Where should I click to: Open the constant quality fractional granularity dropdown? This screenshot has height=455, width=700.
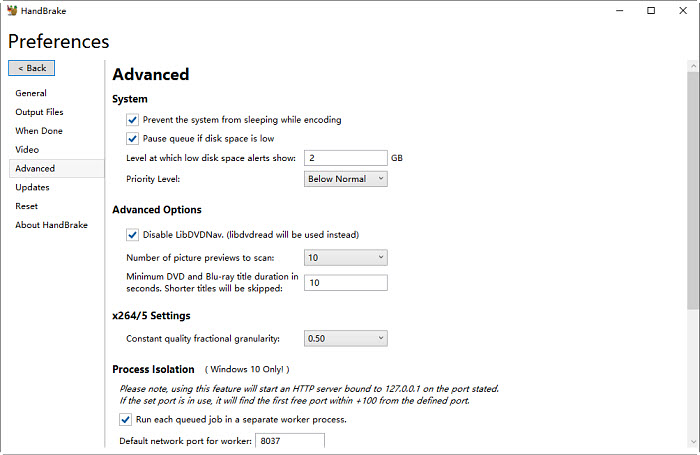point(346,338)
